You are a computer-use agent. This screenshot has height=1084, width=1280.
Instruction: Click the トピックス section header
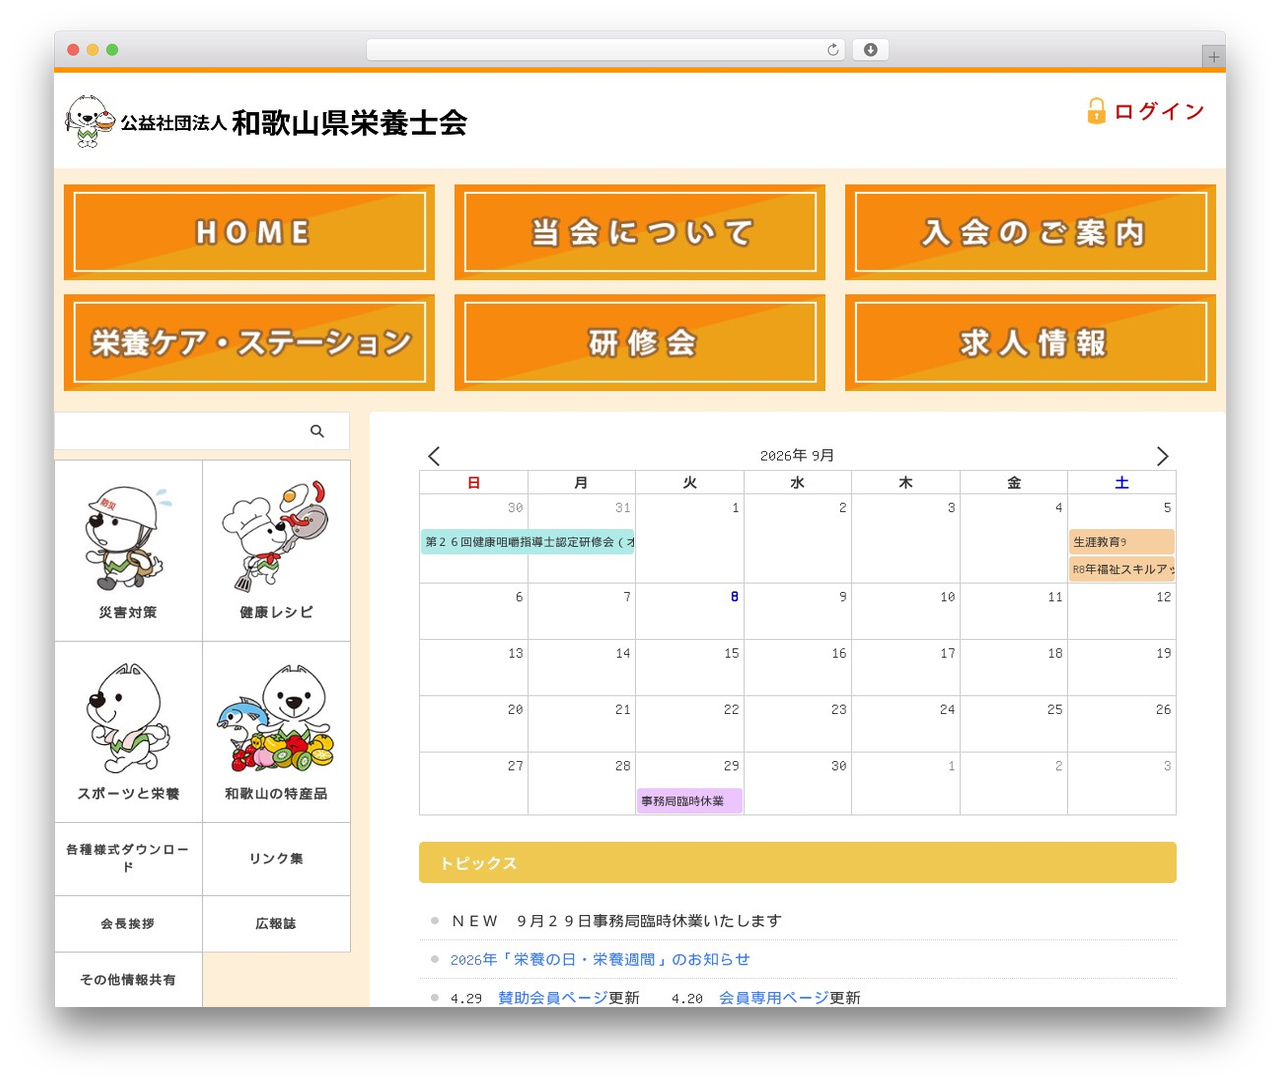pos(797,862)
